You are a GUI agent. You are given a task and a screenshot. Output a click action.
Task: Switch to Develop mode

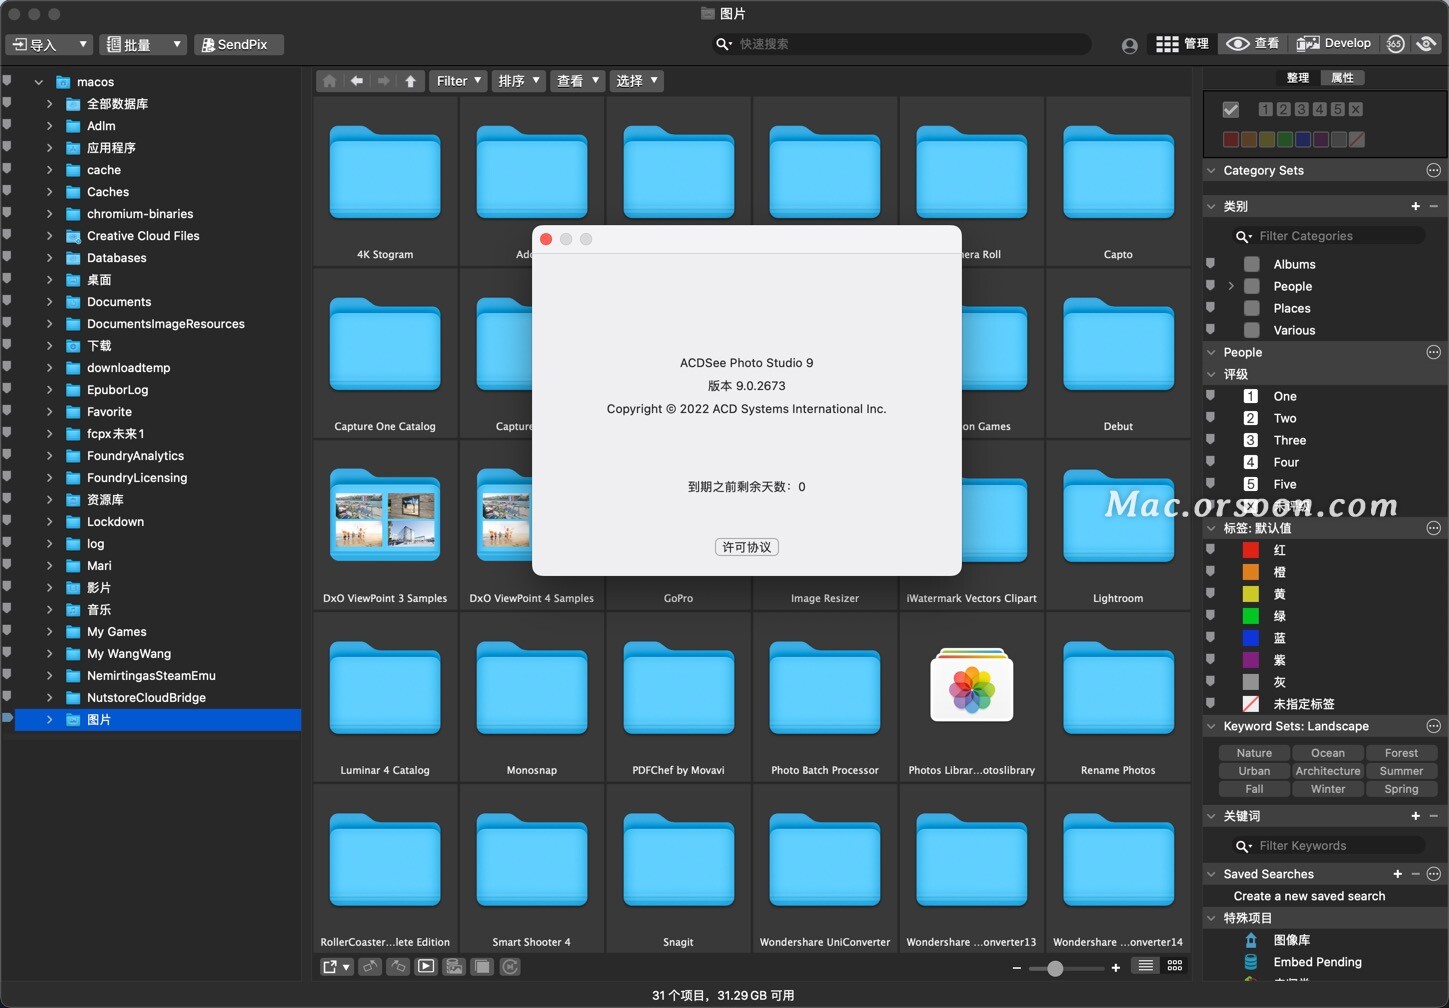coord(1334,44)
